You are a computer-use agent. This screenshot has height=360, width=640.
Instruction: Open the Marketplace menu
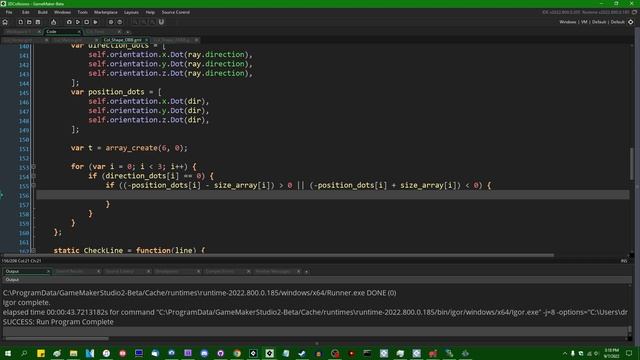coord(106,12)
